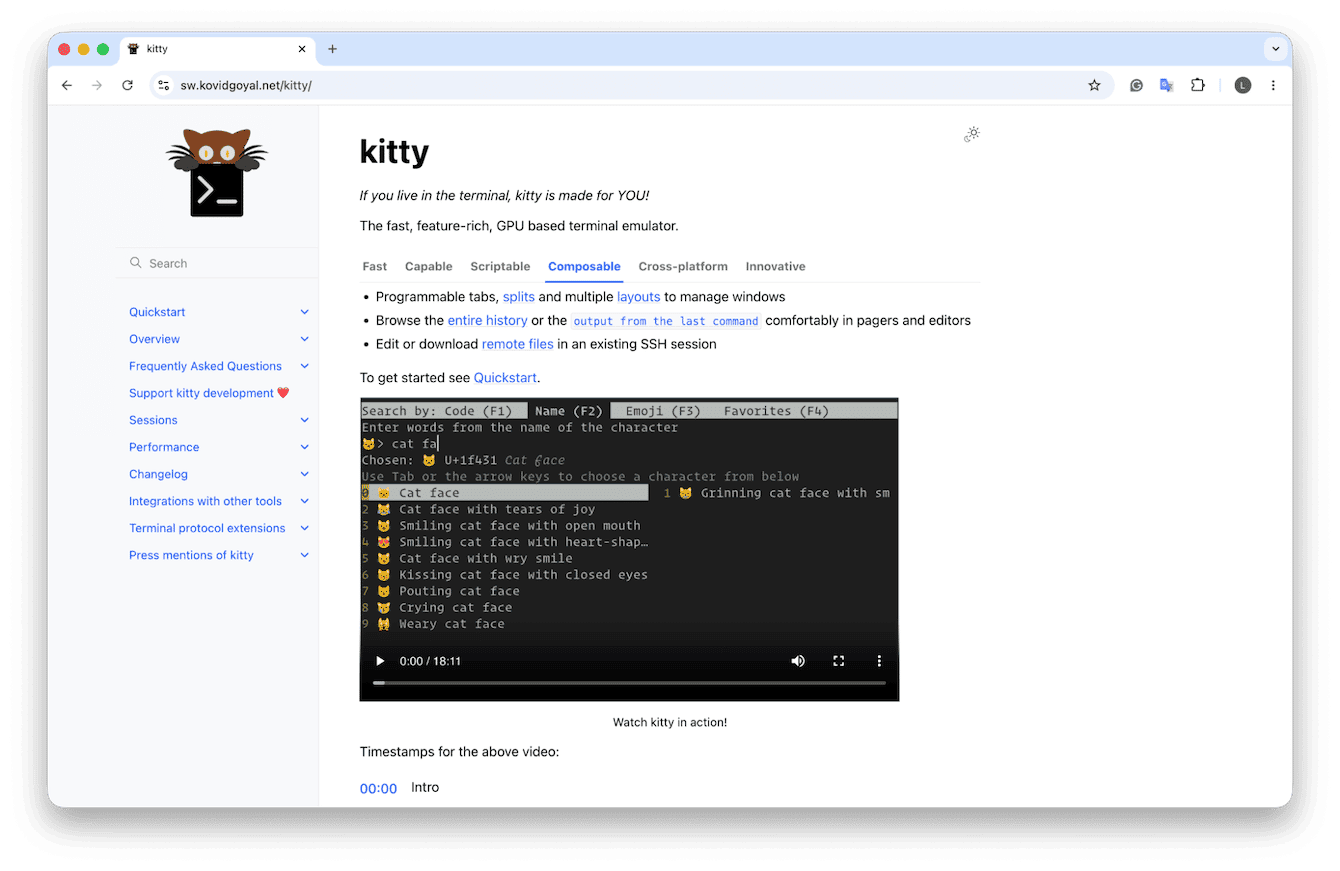Expand the Performance sidebar section
Viewport: 1340px width, 871px height.
tap(305, 447)
